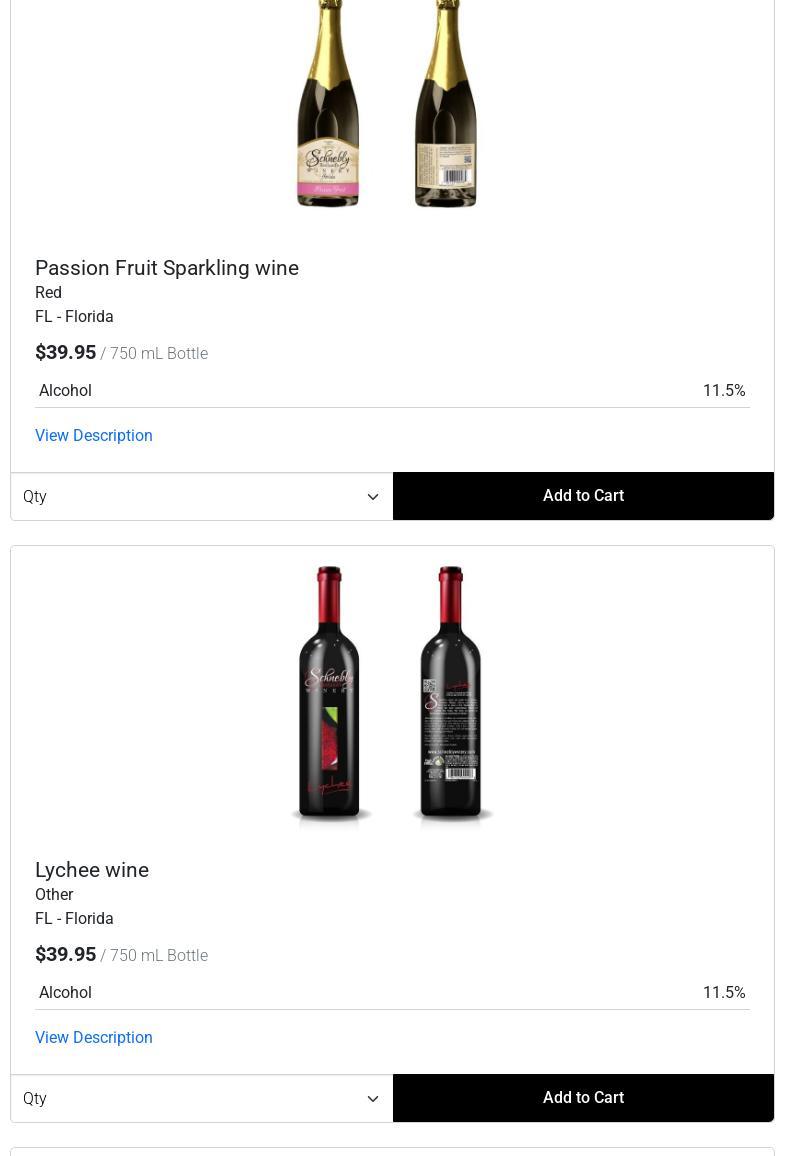Viewport: 785px width, 1156px height.
Task: Click the $39.95 price of Passion Fruit Sparkling
Action: coord(66,353)
